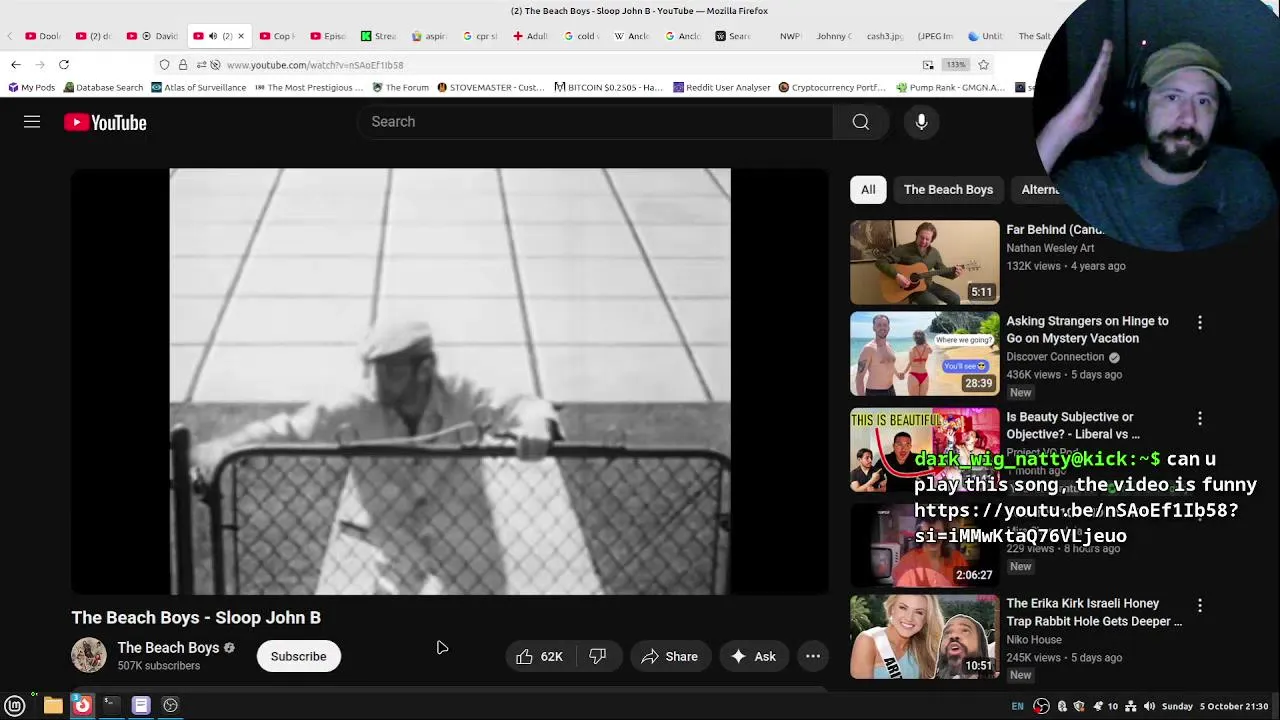Image resolution: width=1280 pixels, height=720 pixels.
Task: Open the volume control in tray
Action: tap(1149, 706)
